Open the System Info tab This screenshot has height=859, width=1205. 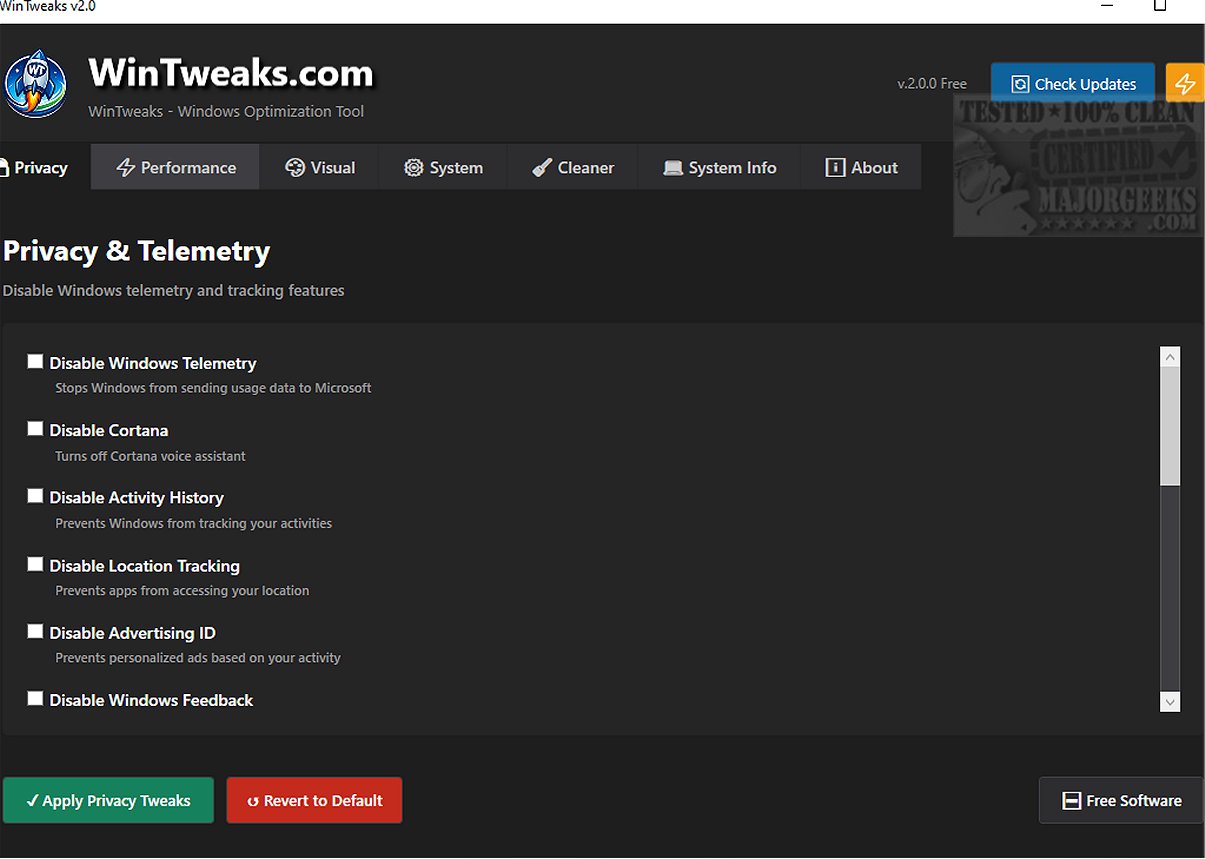click(720, 167)
